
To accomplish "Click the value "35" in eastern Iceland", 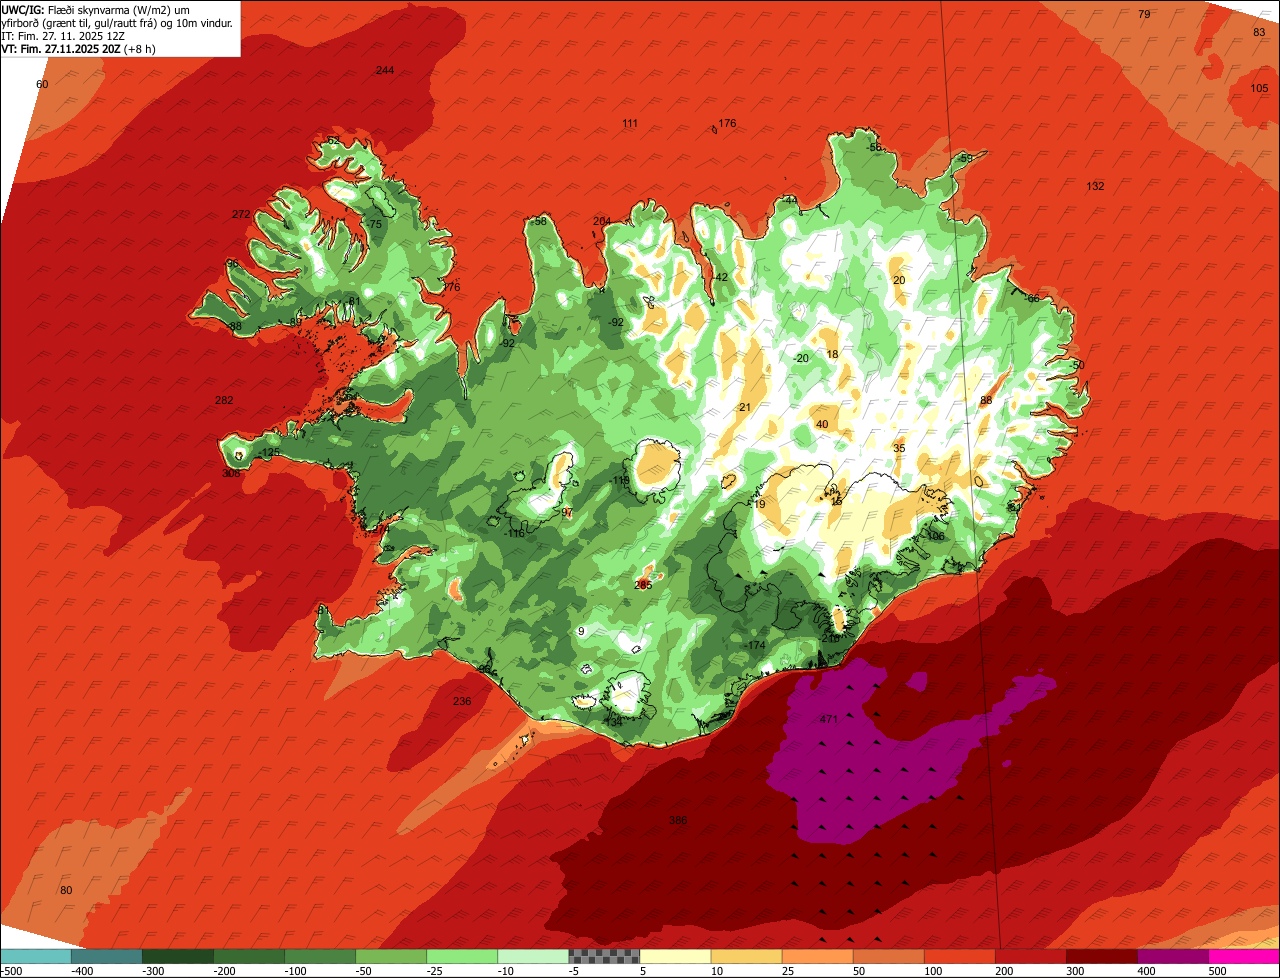I will click(x=899, y=449).
